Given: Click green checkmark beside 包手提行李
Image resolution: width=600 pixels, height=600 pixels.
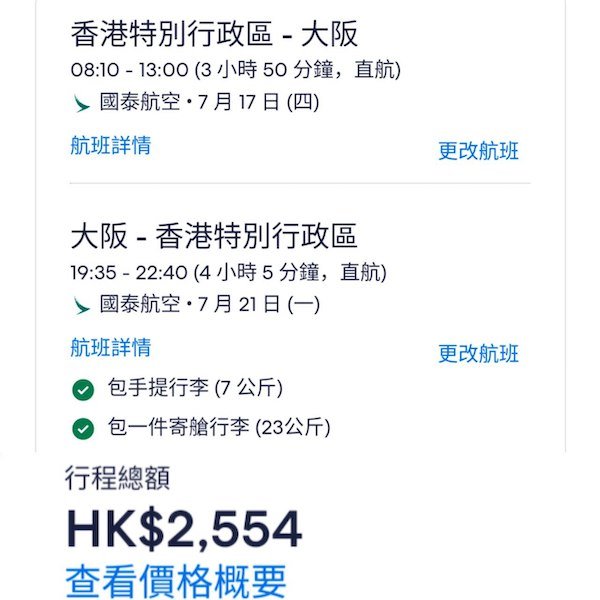Looking at the screenshot, I should [x=83, y=389].
